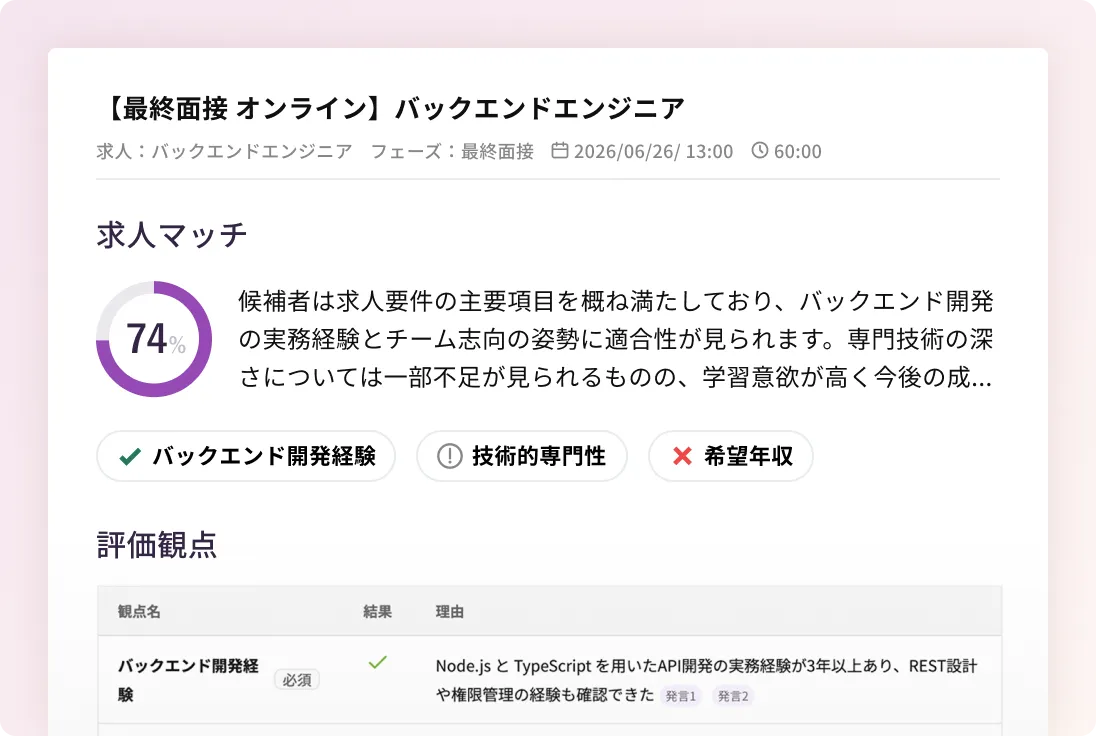Click the フェーズ：最終面接 phase label
1096x736 pixels.
(452, 151)
